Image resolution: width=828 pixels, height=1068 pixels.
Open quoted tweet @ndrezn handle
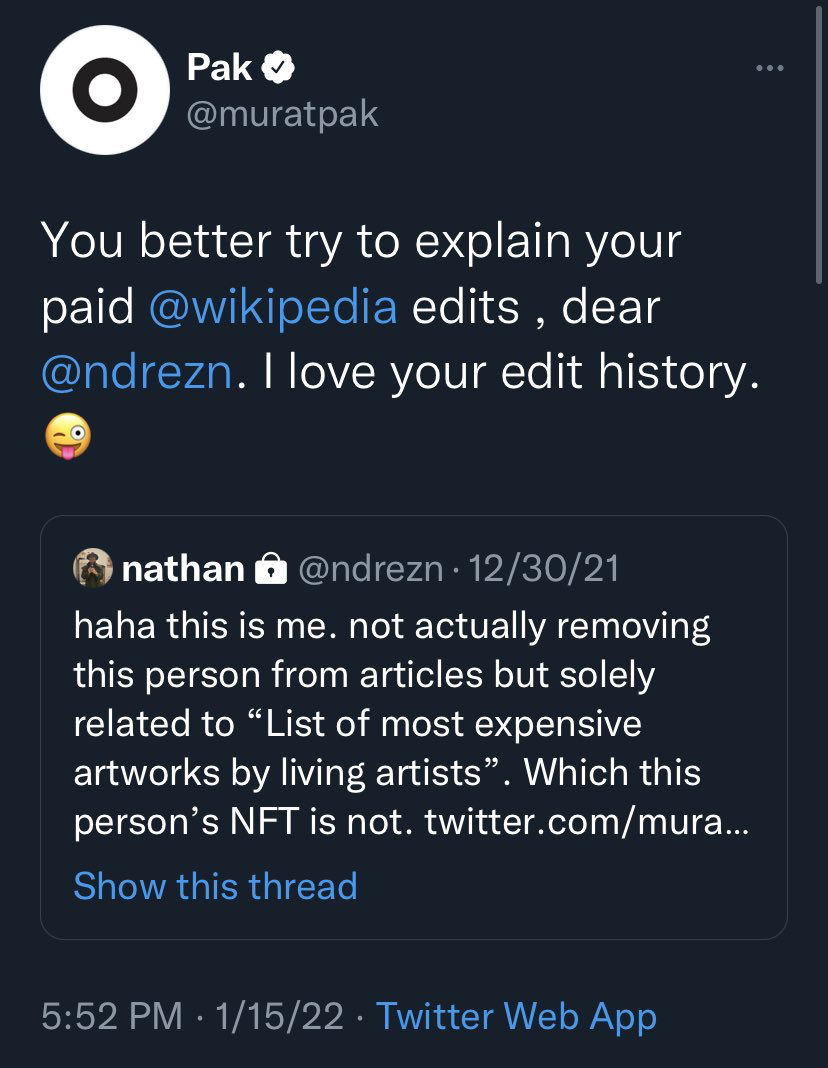(370, 569)
